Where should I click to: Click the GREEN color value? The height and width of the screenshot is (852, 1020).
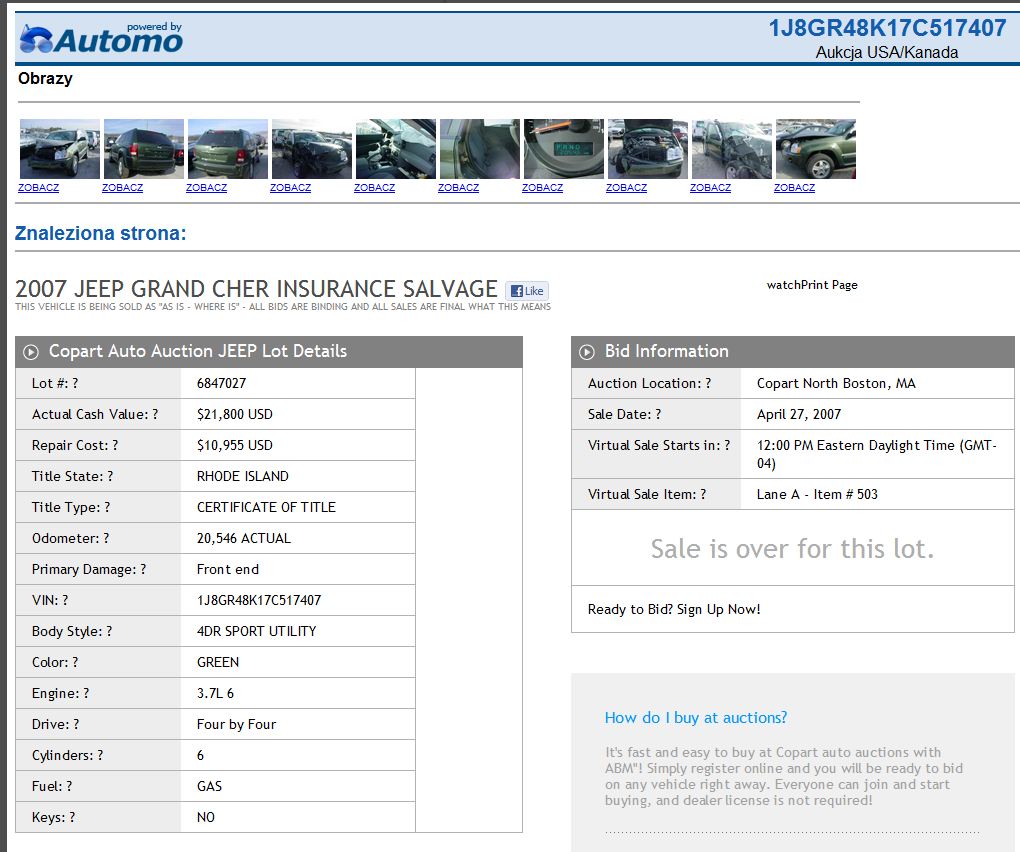(218, 662)
